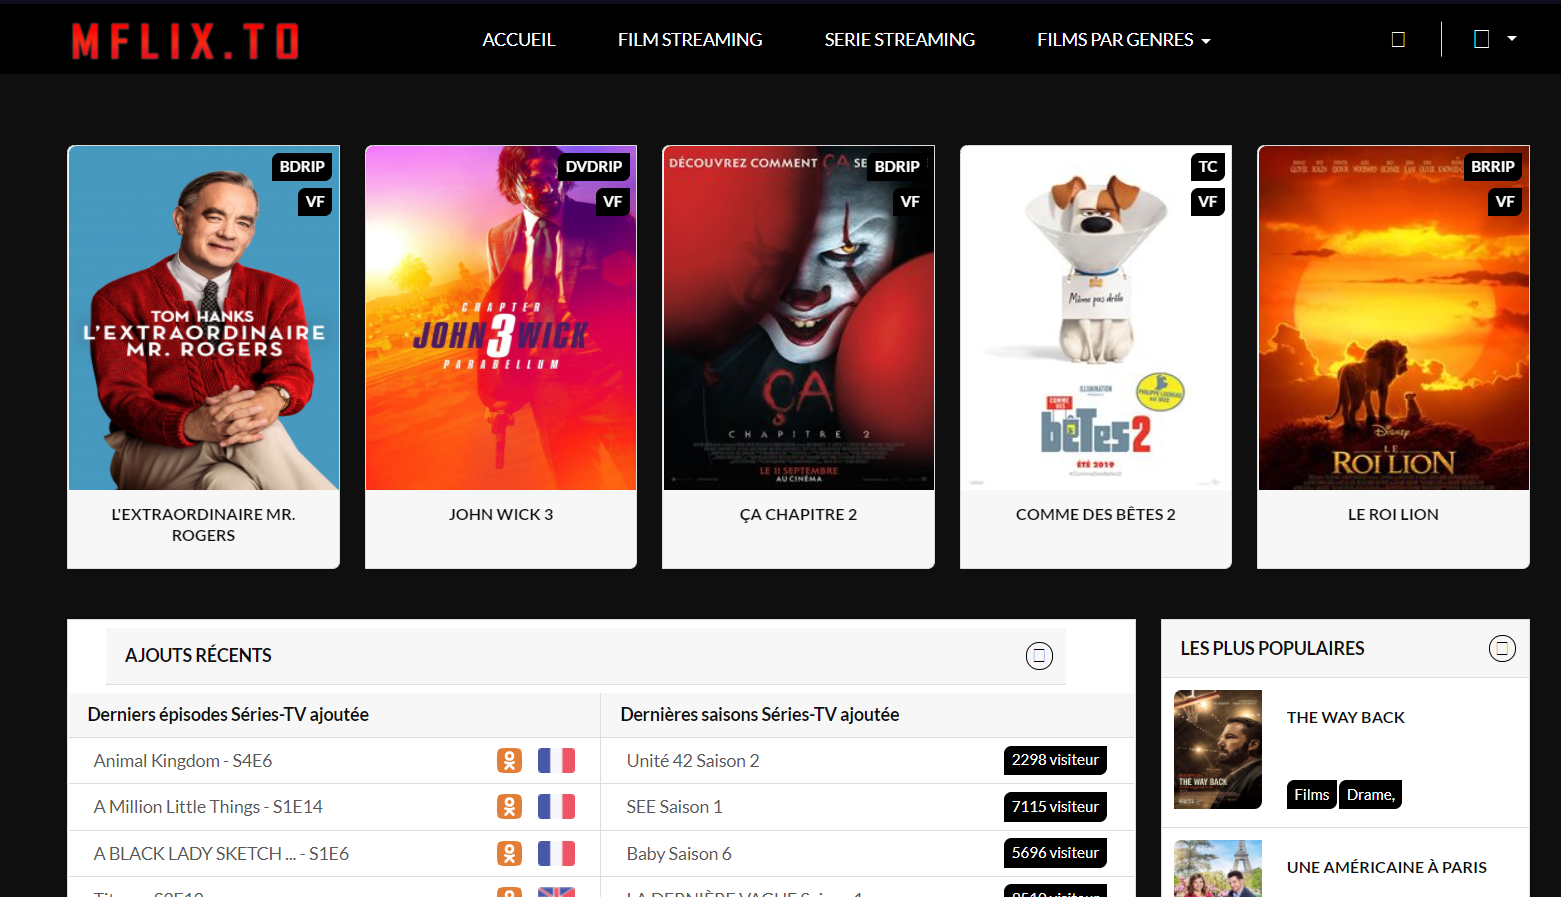This screenshot has height=897, width=1561.
Task: Click 5696 visiteur badge
Action: pos(1055,853)
